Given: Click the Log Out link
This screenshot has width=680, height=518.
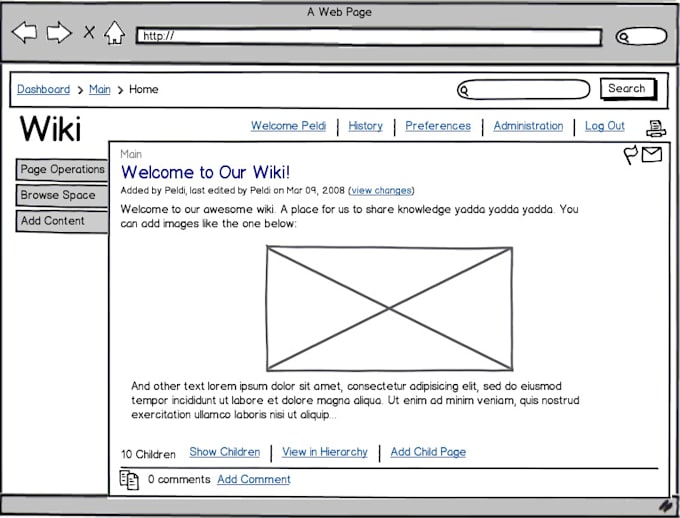Looking at the screenshot, I should 605,126.
